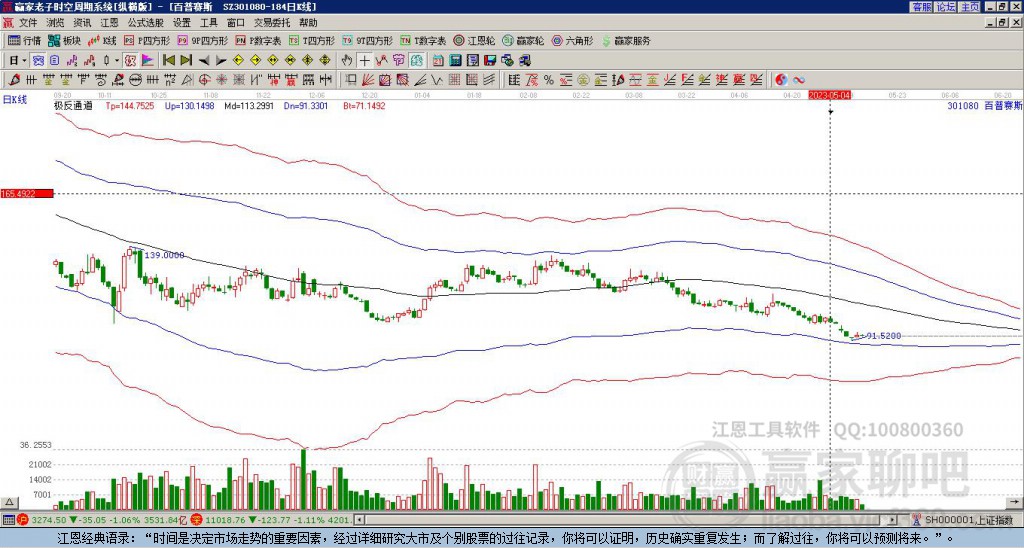Screen dimensions: 1024x548
Task: Open the 公式选股 menu
Action: pyautogui.click(x=146, y=23)
